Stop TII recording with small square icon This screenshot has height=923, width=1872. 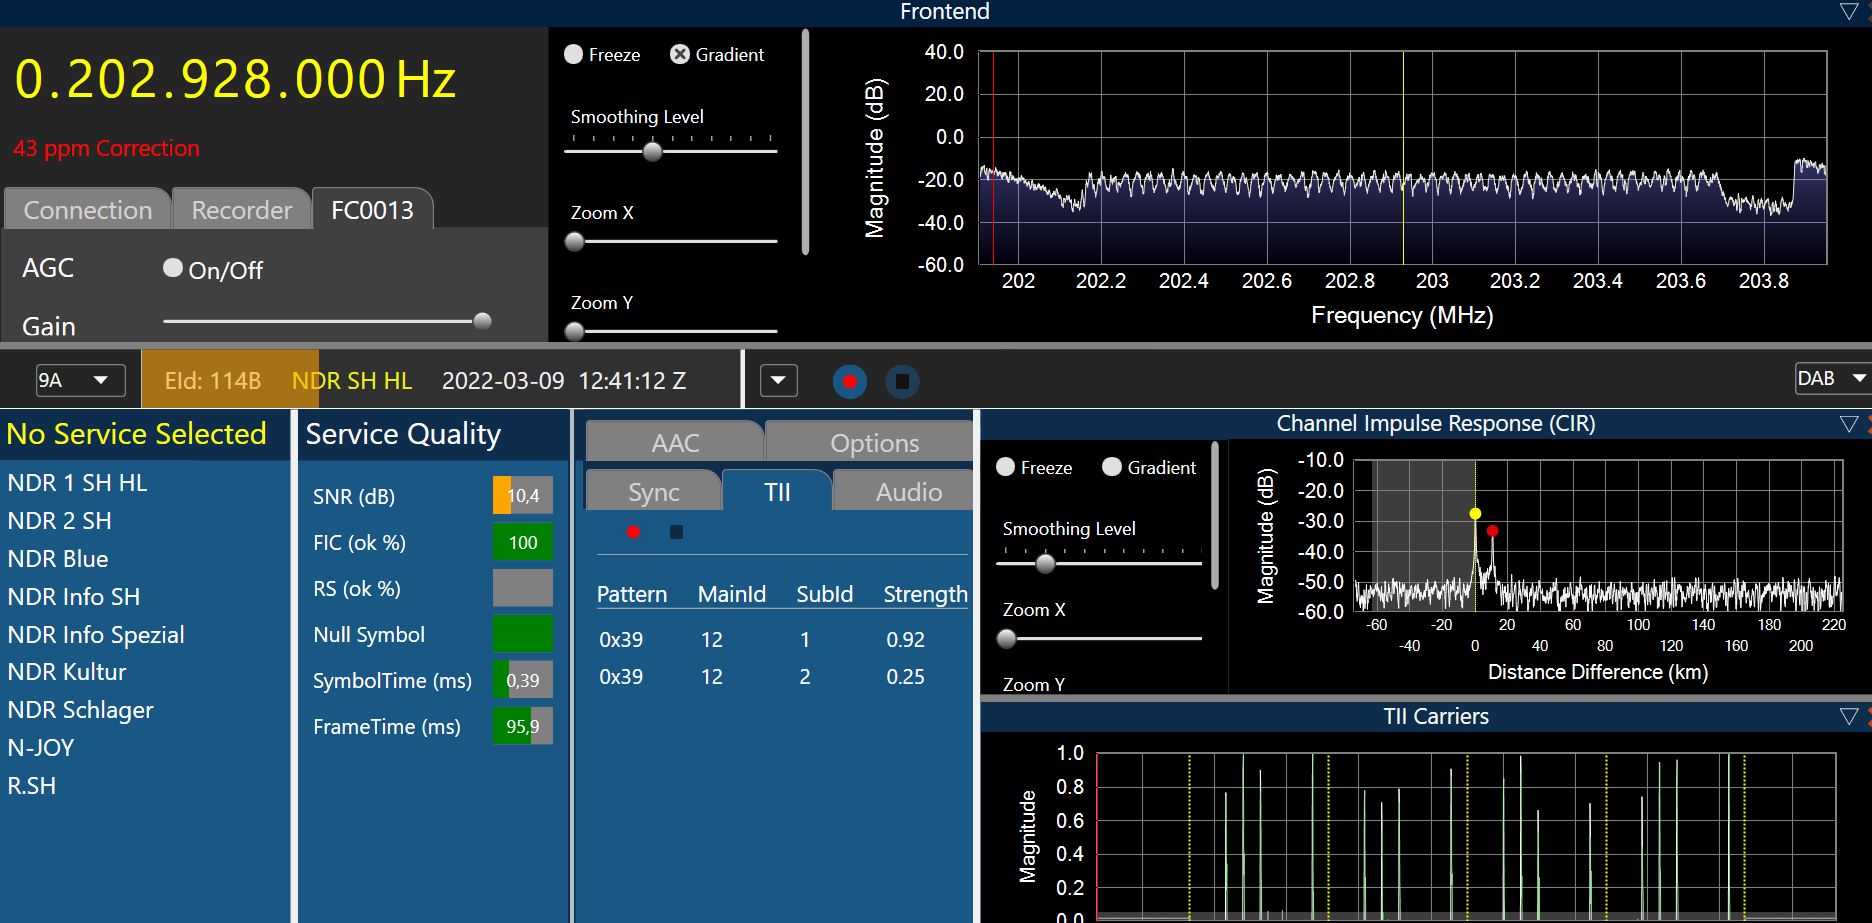pos(676,532)
